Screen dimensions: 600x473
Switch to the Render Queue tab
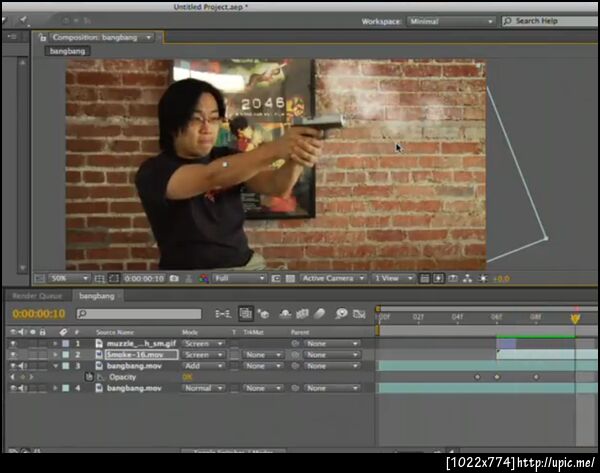click(x=37, y=296)
